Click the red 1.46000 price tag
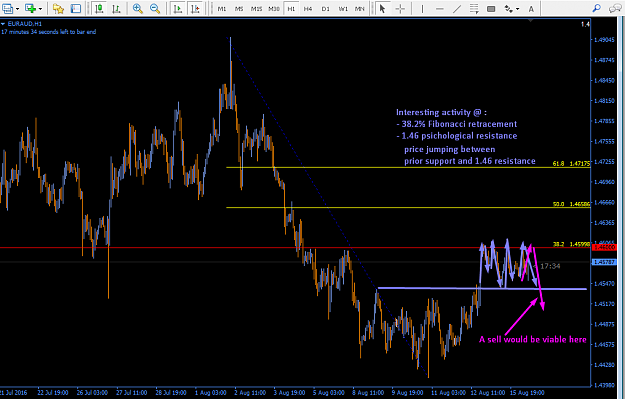This screenshot has width=625, height=399. point(604,248)
